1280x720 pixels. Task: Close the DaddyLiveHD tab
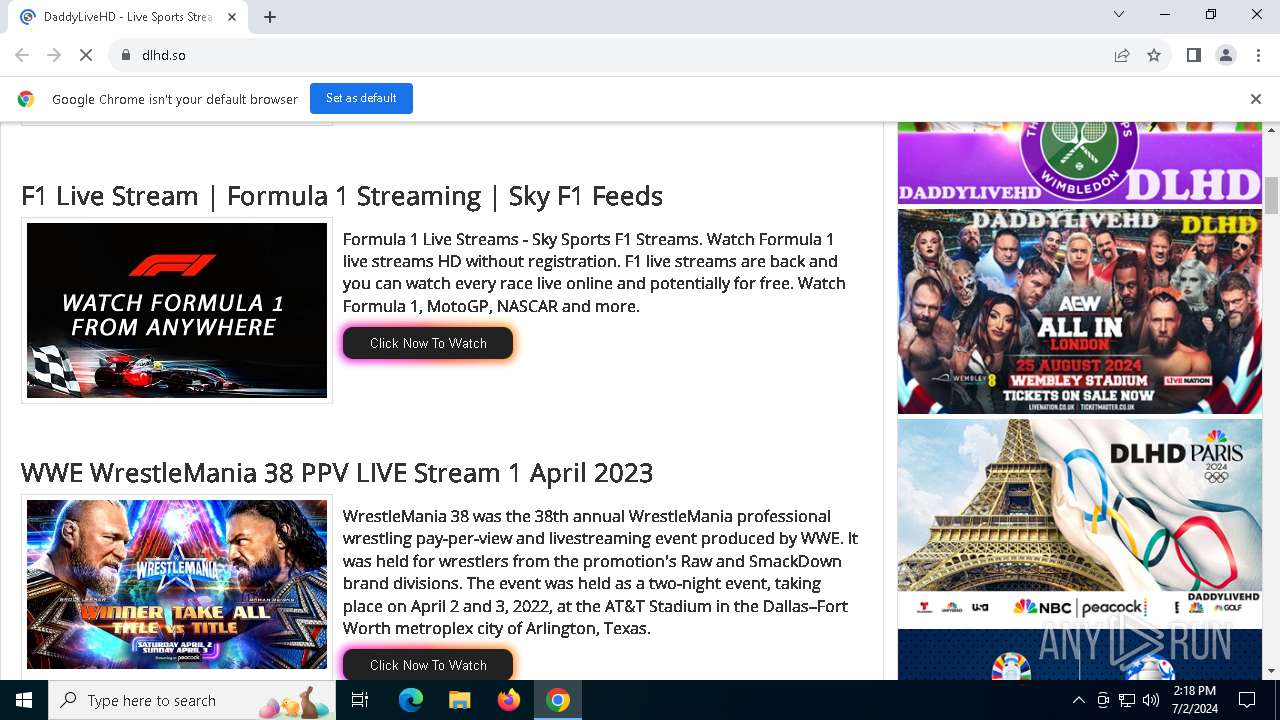pos(232,17)
